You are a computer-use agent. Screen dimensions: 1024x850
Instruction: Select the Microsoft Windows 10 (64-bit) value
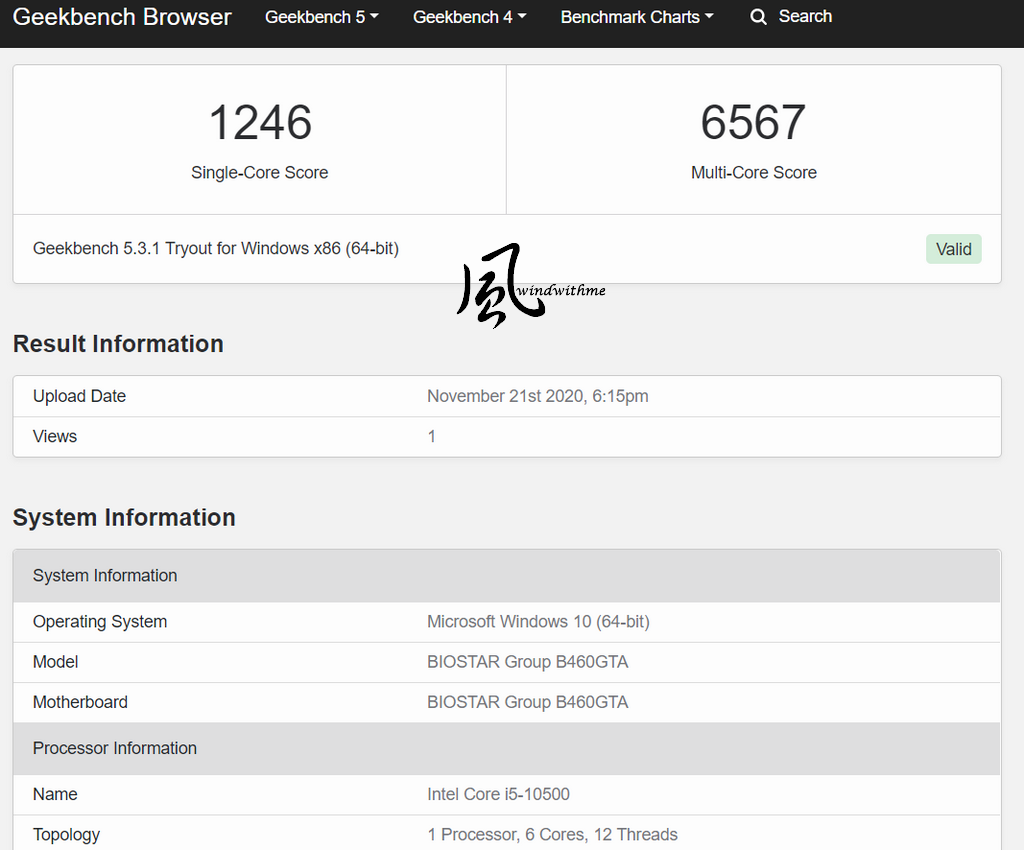tap(538, 622)
